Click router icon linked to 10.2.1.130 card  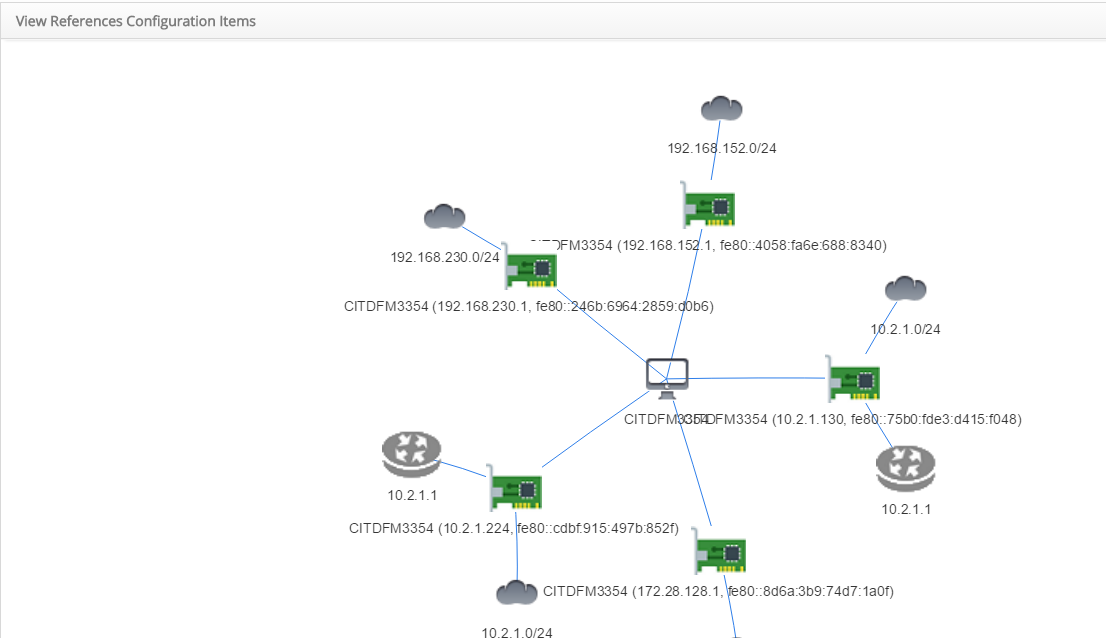[904, 469]
